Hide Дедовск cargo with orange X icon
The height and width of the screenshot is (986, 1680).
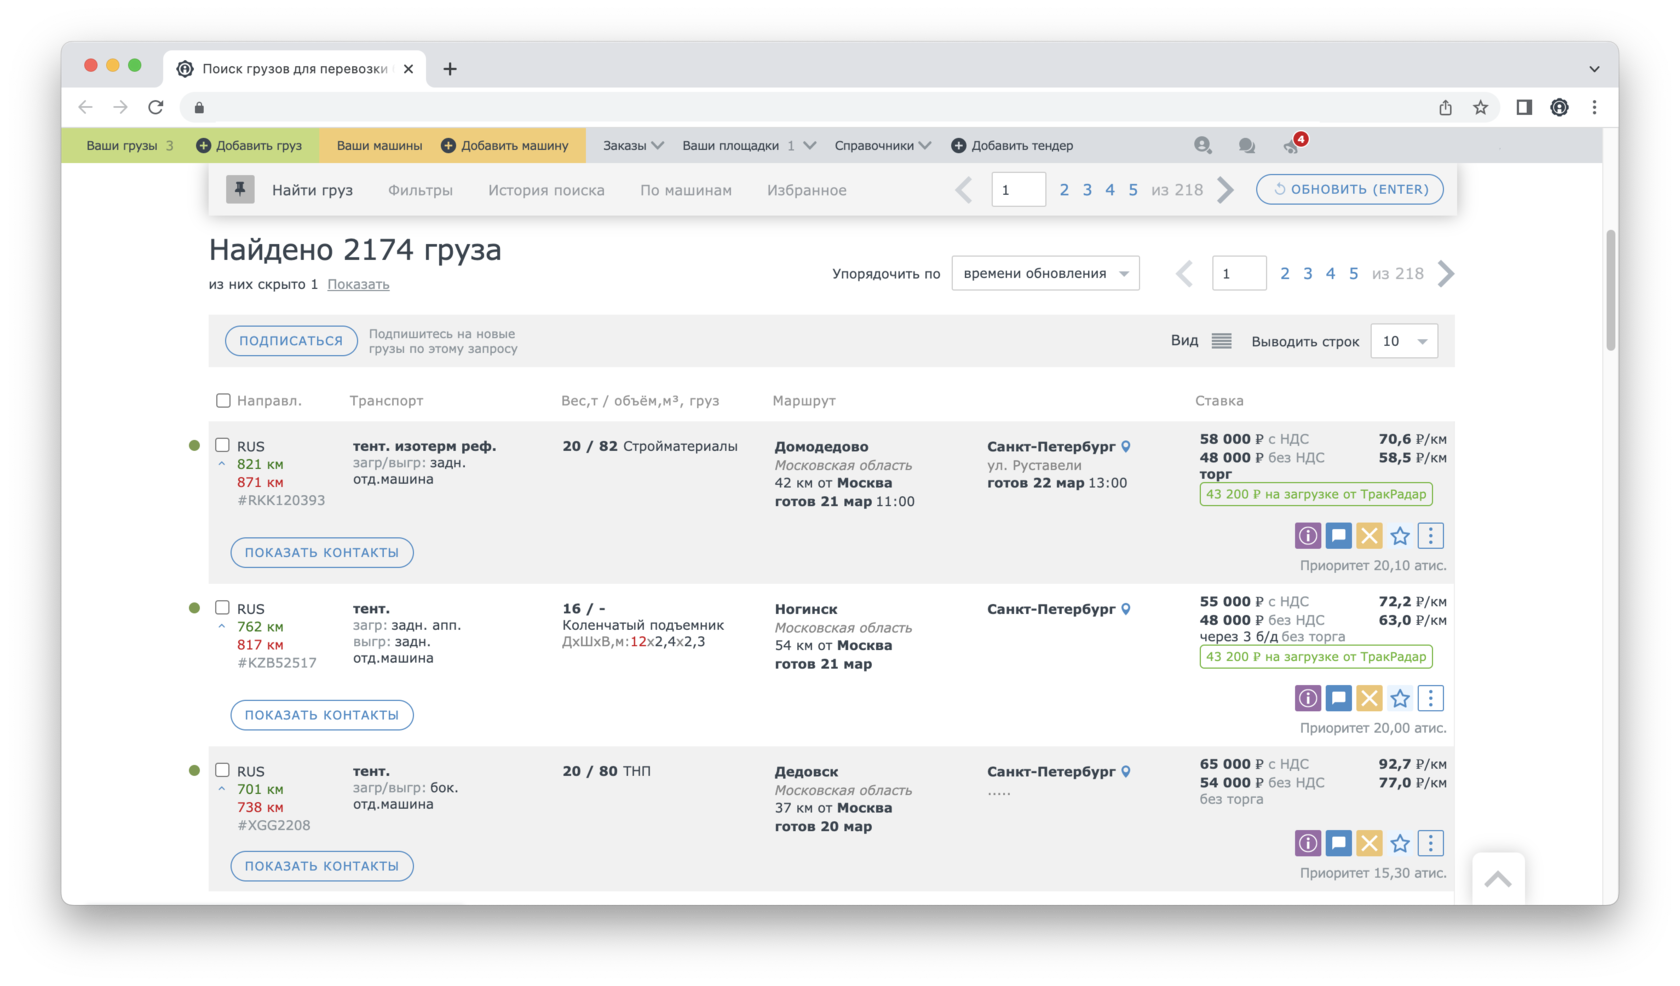(1369, 843)
